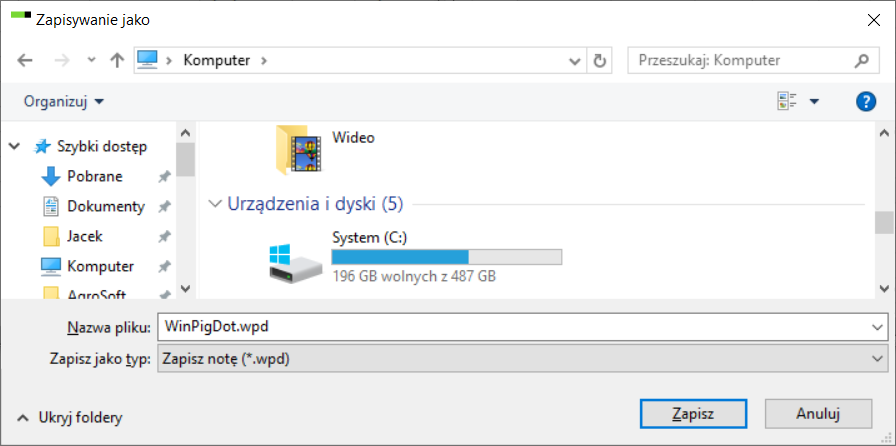Open the Wideo folder icon

(299, 149)
